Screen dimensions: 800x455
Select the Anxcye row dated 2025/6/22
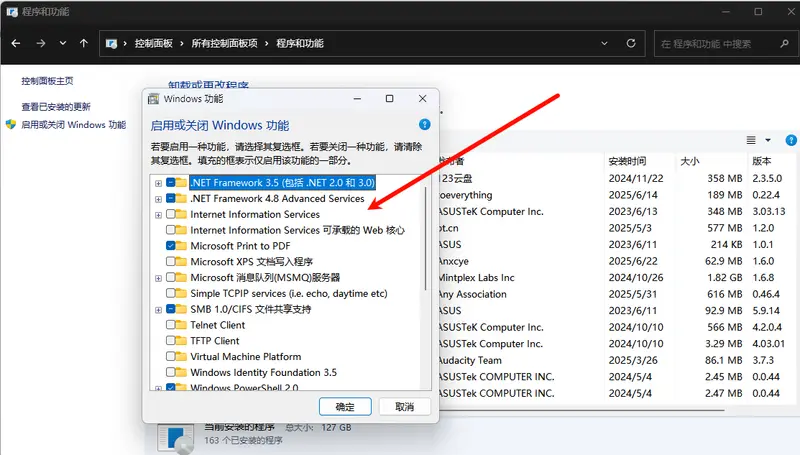(x=617, y=261)
